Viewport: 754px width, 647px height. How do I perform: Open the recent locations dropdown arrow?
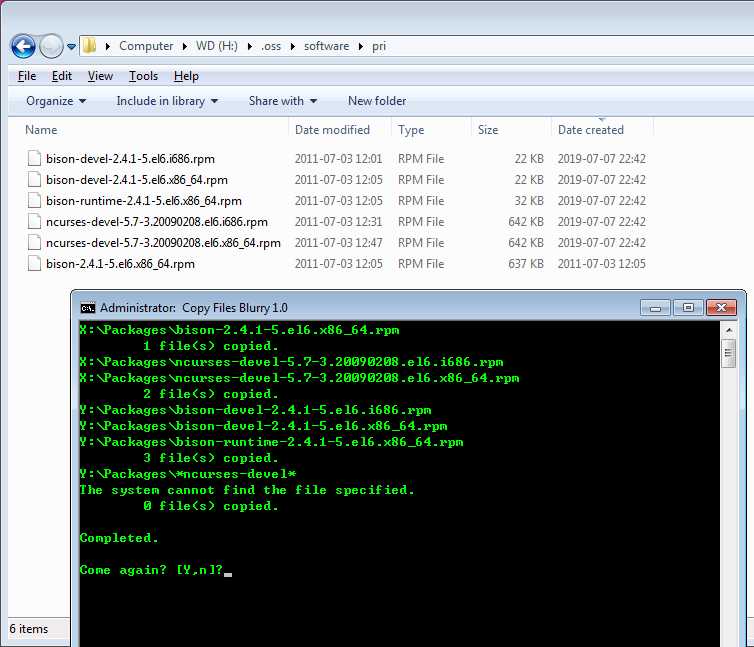click(72, 47)
